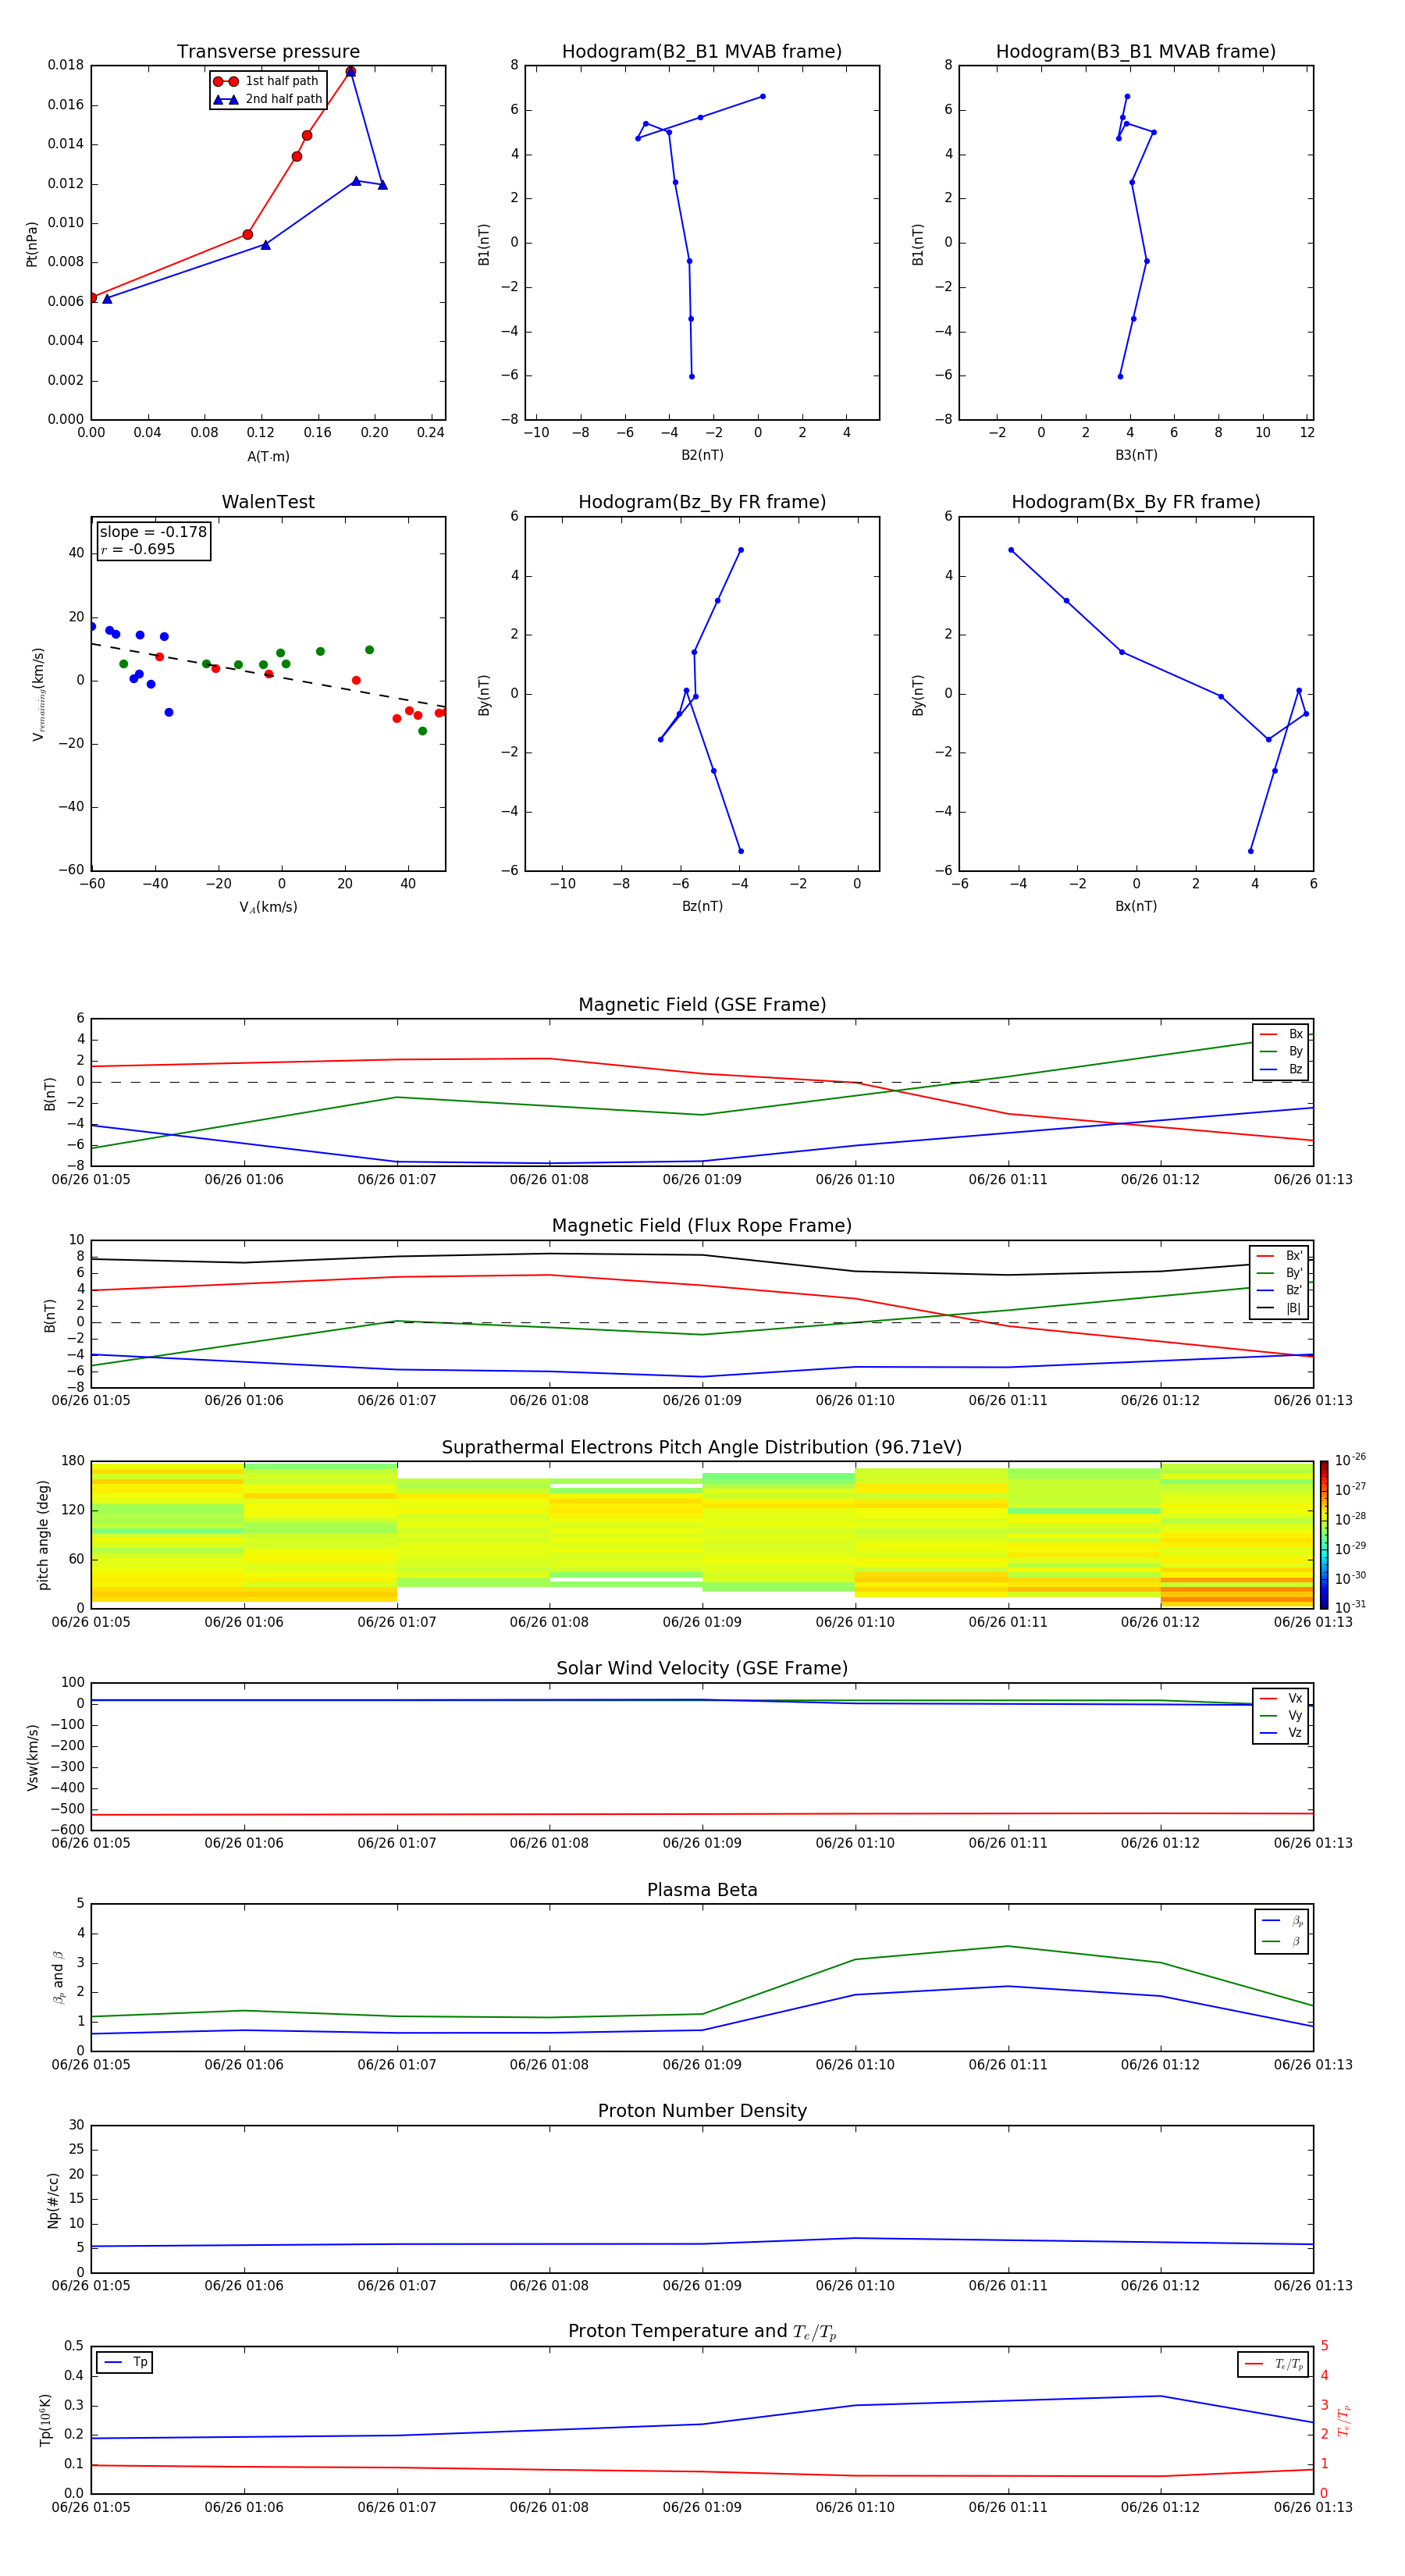Image resolution: width=1405 pixels, height=2576 pixels.
Task: Select 'Vz' in the velocity legend
Action: coord(1282,1733)
